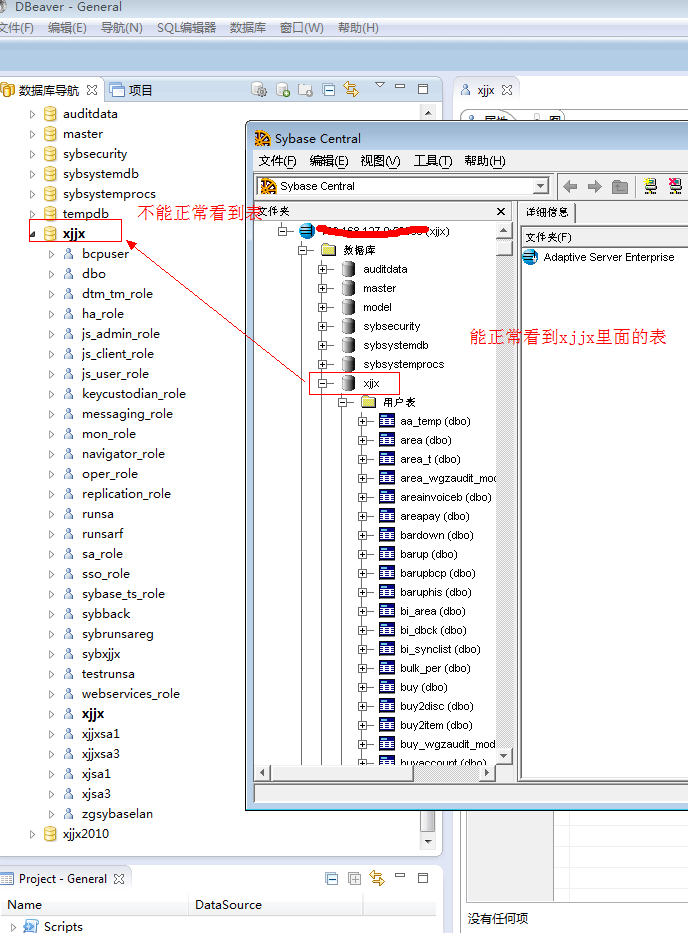Open Sybase Central 帮助(H) menu

click(x=485, y=161)
